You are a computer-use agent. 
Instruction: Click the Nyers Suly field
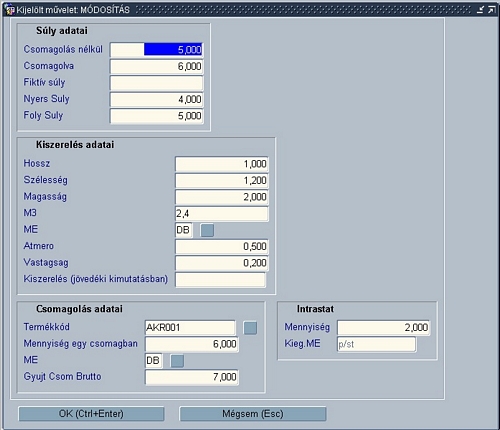point(157,99)
